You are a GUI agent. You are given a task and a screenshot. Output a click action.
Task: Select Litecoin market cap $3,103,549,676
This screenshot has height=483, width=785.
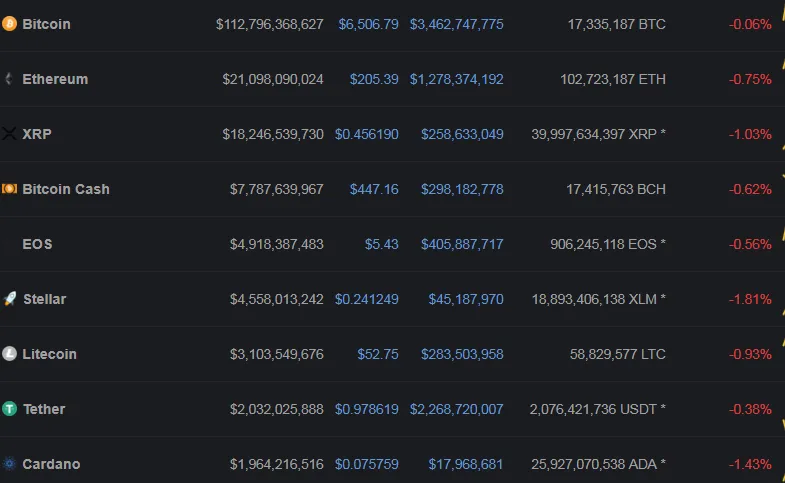click(276, 354)
